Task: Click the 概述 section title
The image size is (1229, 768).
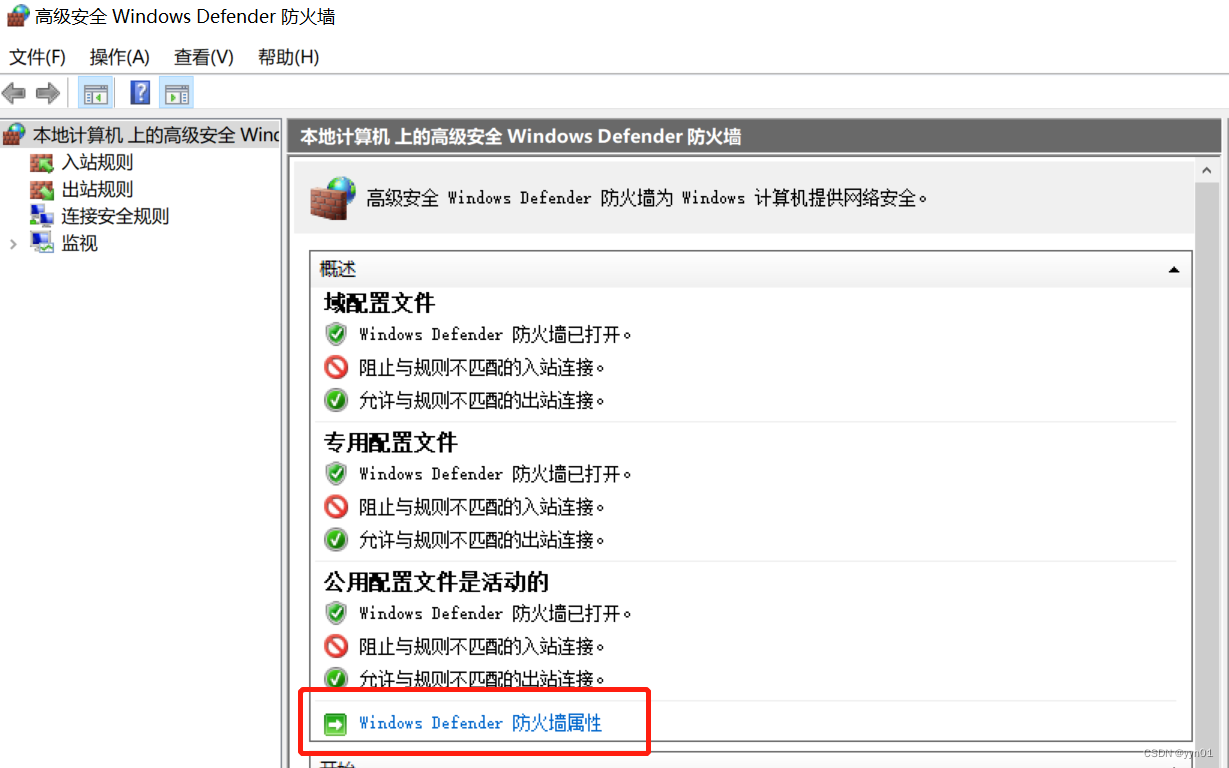Action: [x=338, y=269]
